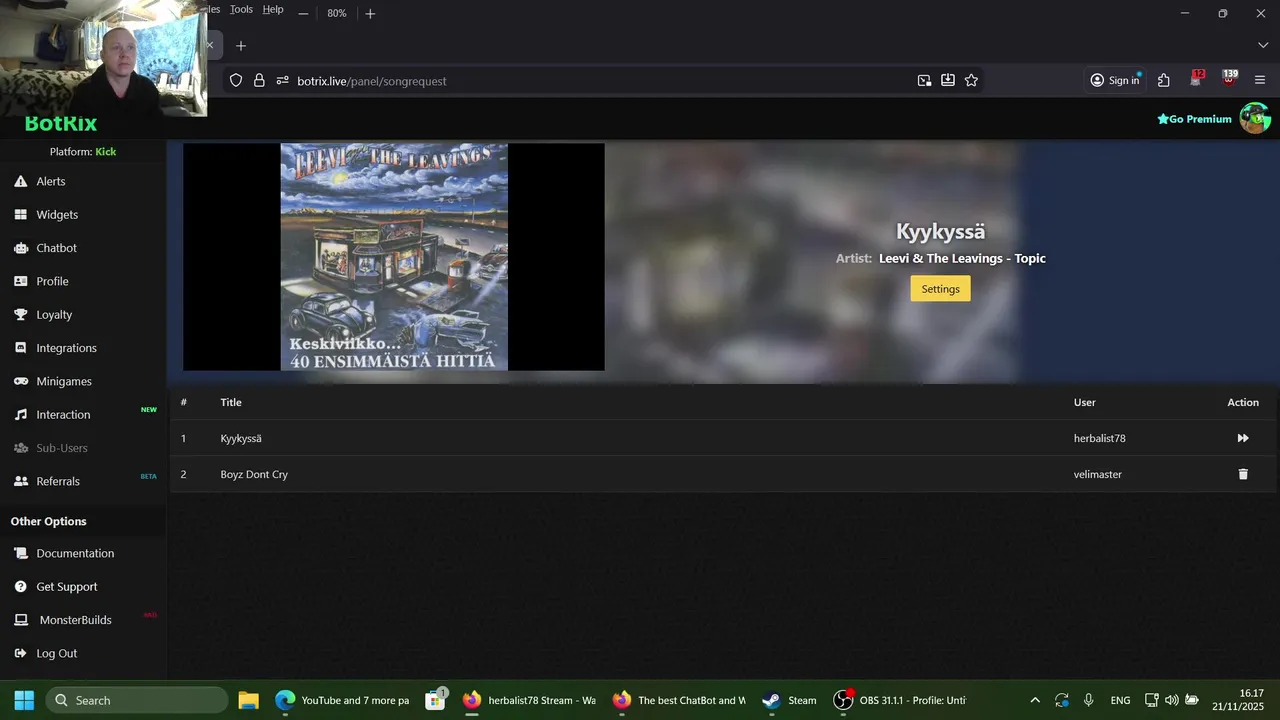Click the 80% zoom level indicator
1280x720 pixels.
click(x=336, y=13)
